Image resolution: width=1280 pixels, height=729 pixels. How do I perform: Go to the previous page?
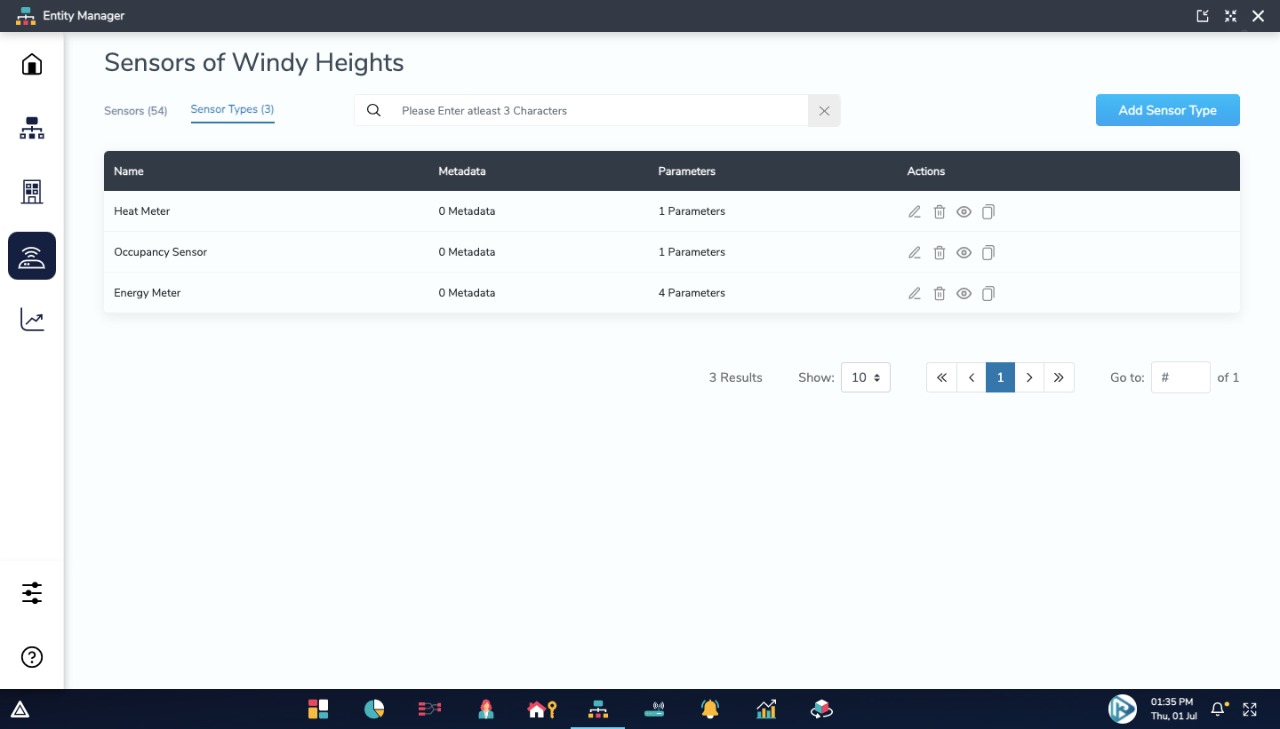(x=971, y=377)
